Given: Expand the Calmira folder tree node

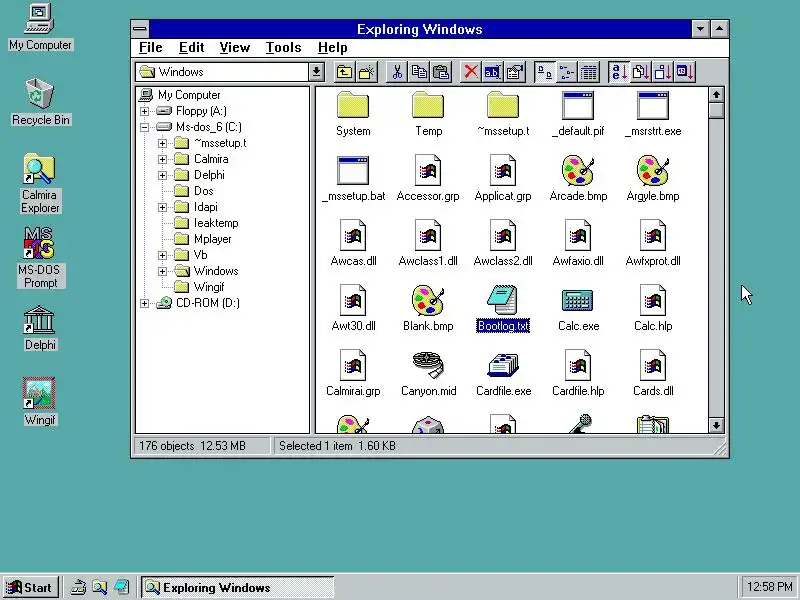Looking at the screenshot, I should [x=162, y=159].
